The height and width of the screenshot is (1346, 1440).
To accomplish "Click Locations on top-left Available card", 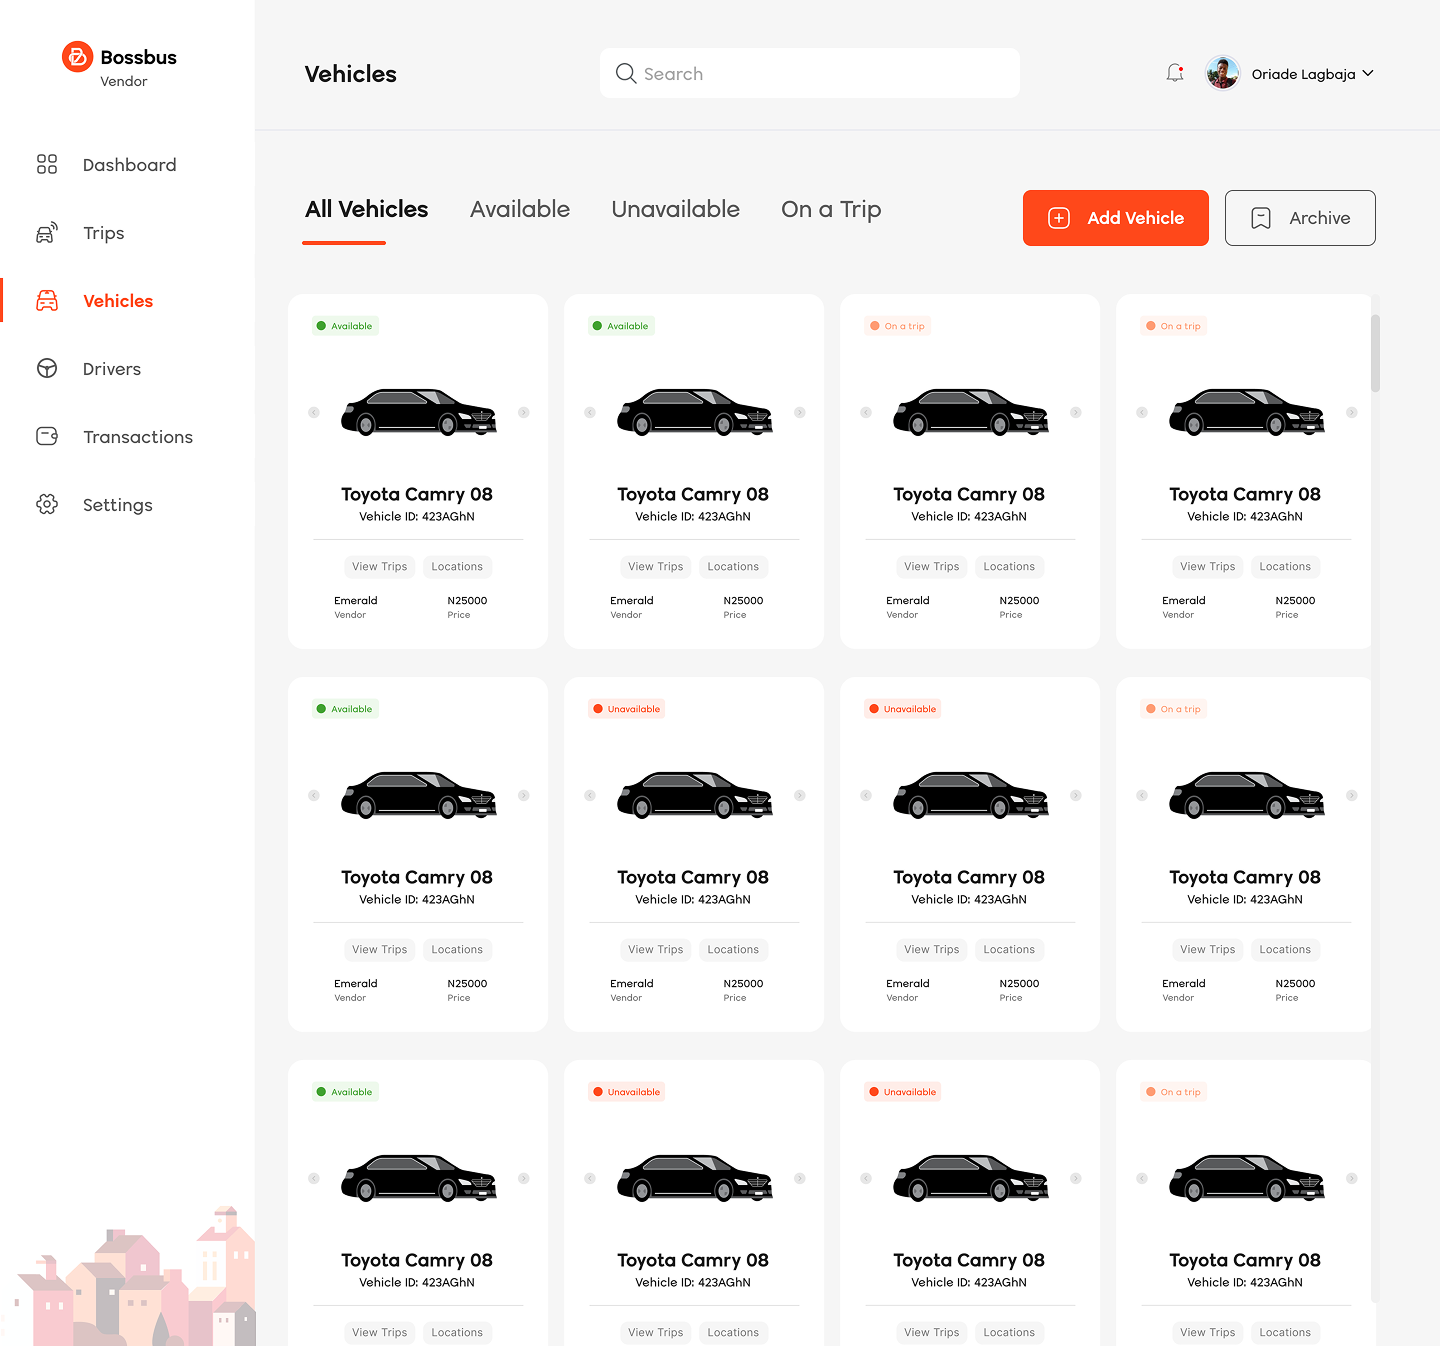I will (x=457, y=567).
